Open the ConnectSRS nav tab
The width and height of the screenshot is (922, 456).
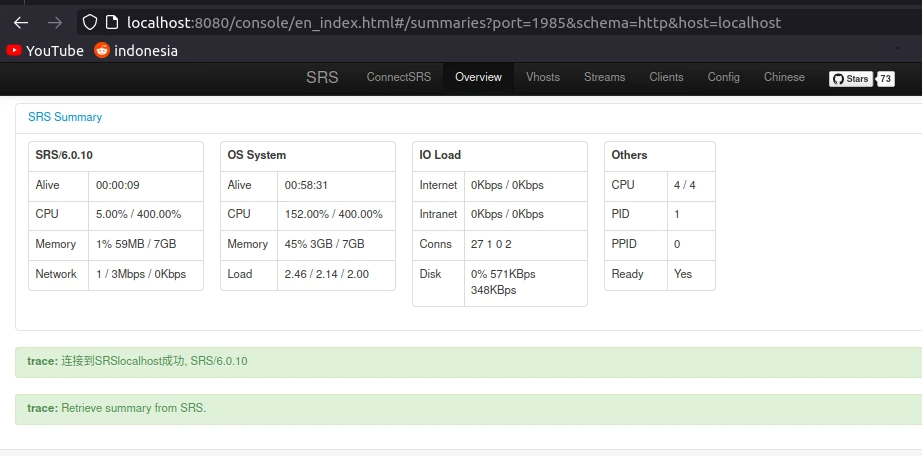(399, 77)
